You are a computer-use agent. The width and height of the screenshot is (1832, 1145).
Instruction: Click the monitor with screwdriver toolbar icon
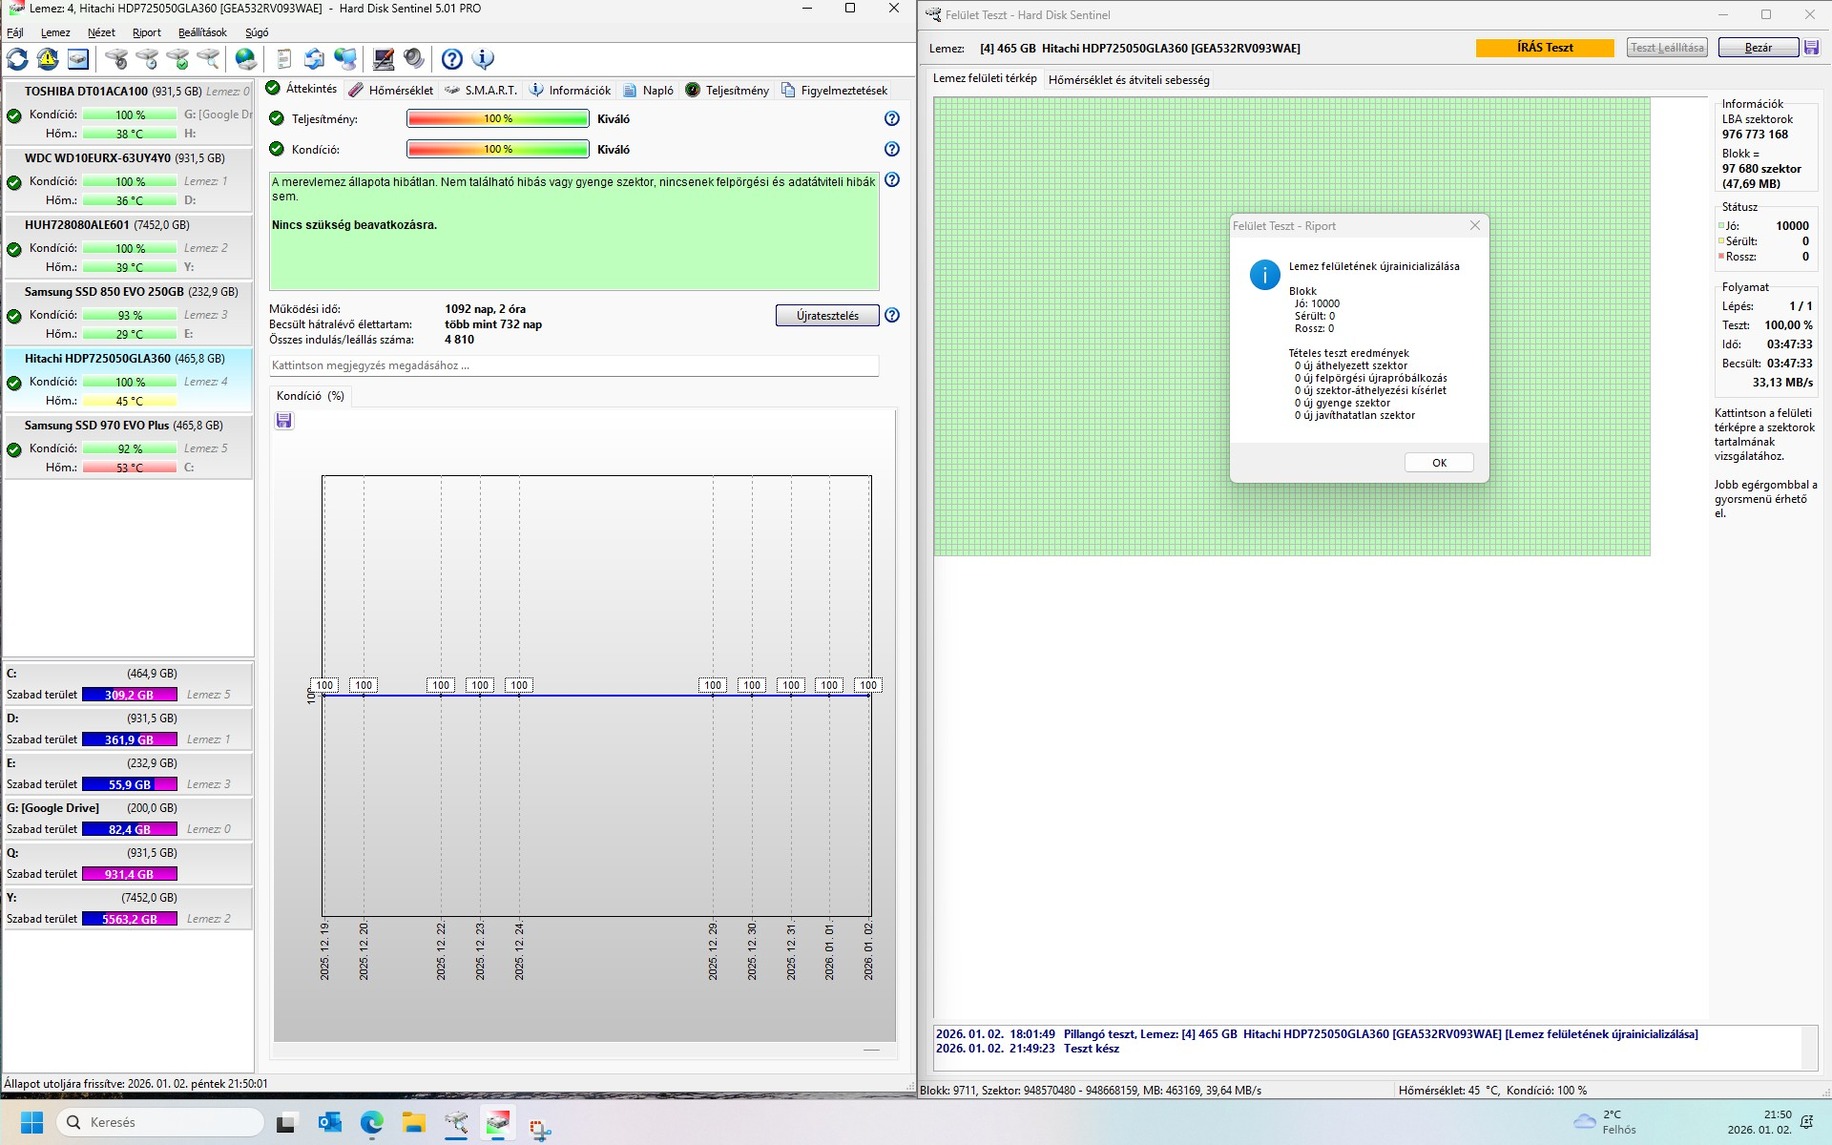[x=383, y=59]
